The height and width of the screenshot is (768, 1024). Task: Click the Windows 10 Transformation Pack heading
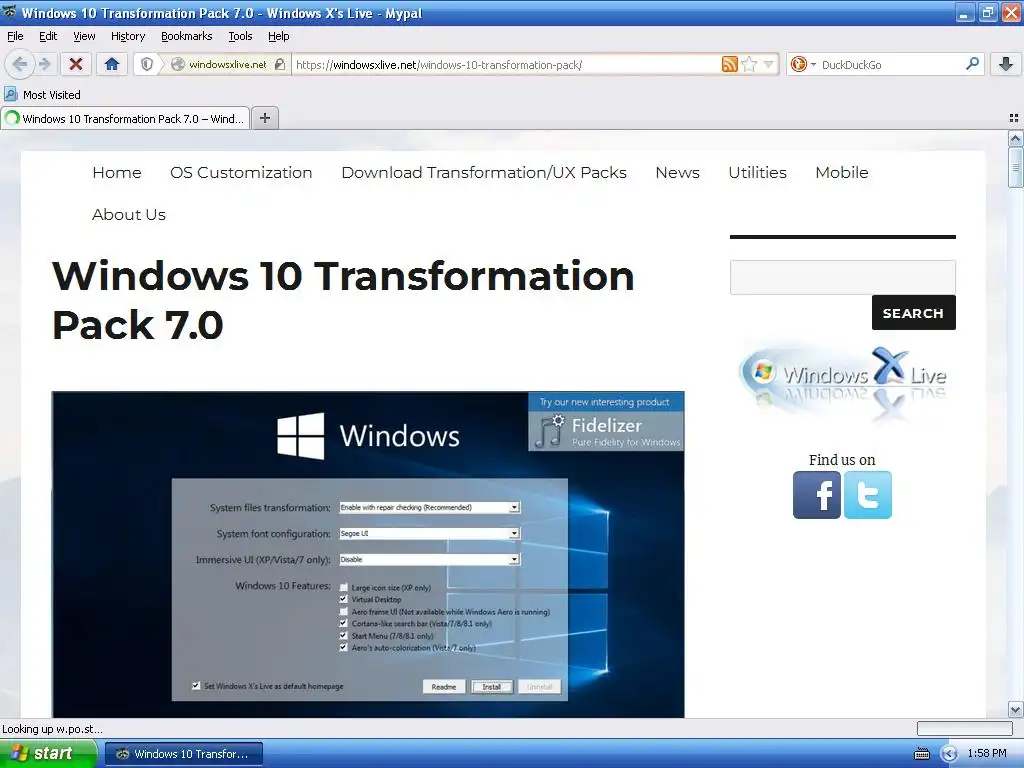point(343,300)
